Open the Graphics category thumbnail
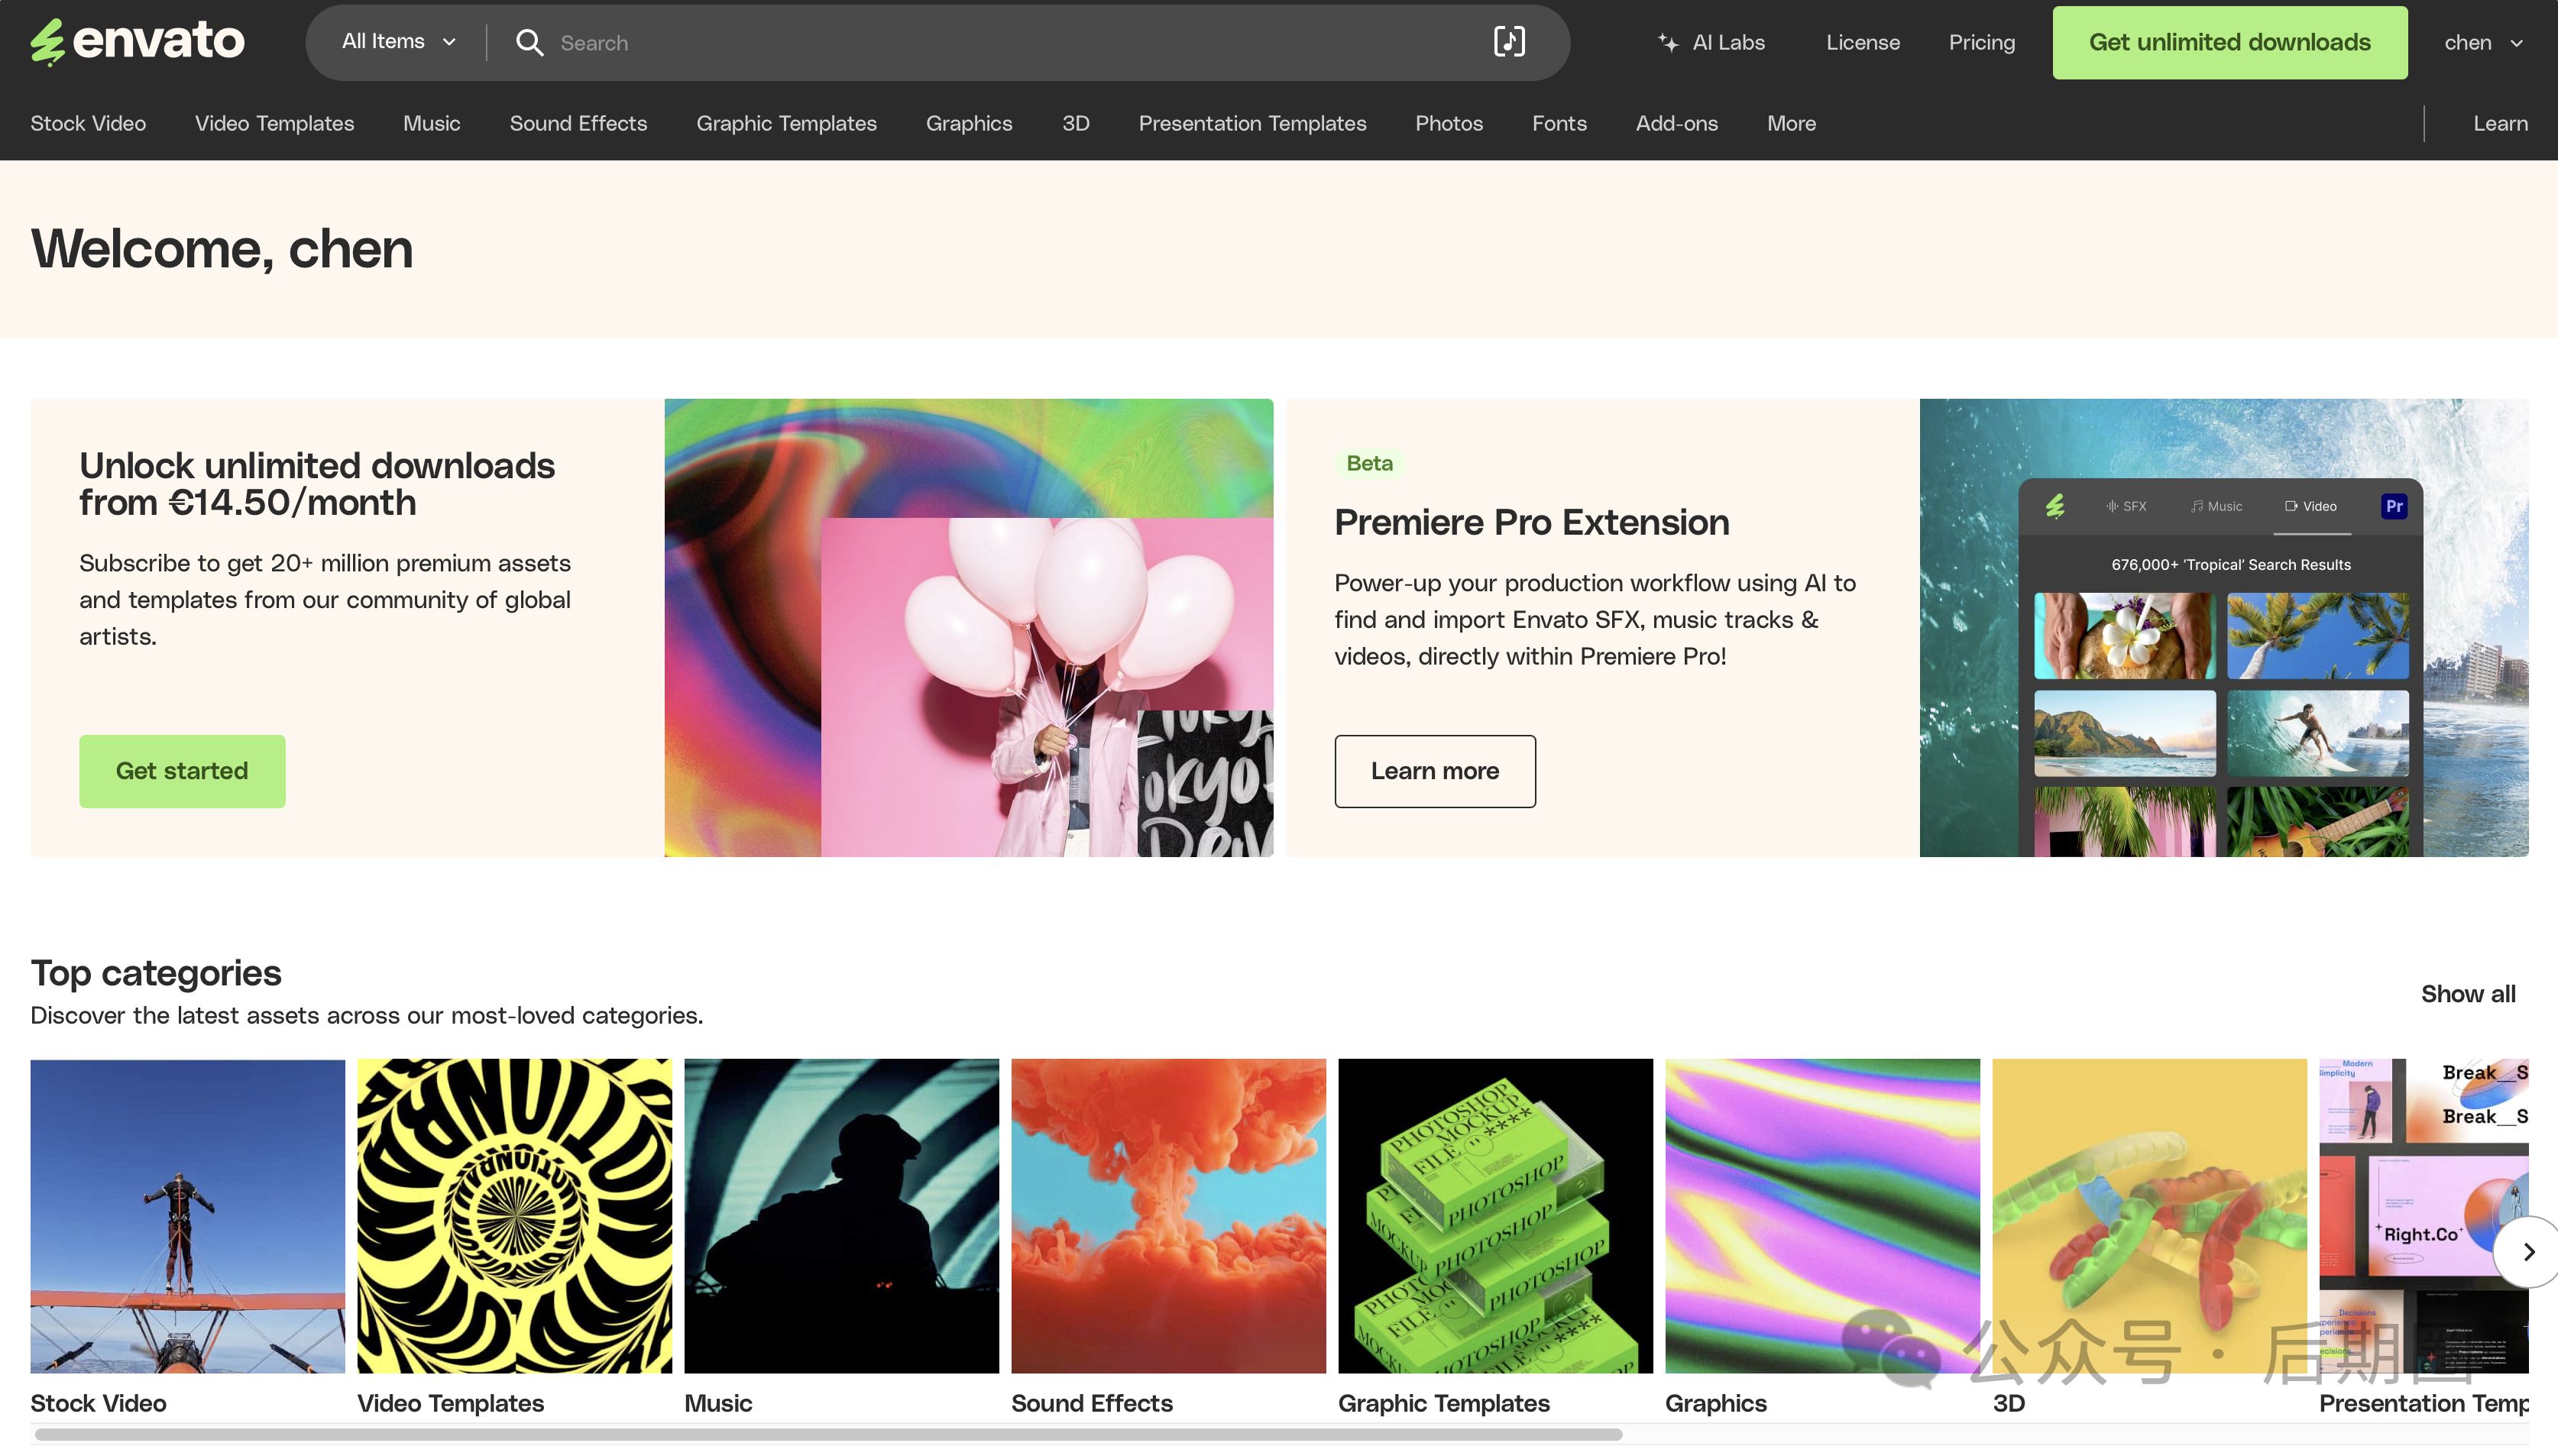Viewport: 2558px width, 1456px height. pos(1822,1216)
